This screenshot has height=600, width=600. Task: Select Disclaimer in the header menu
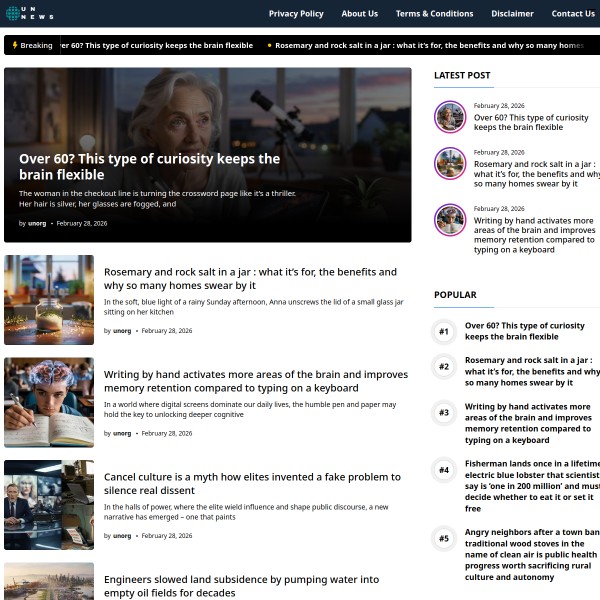click(512, 14)
